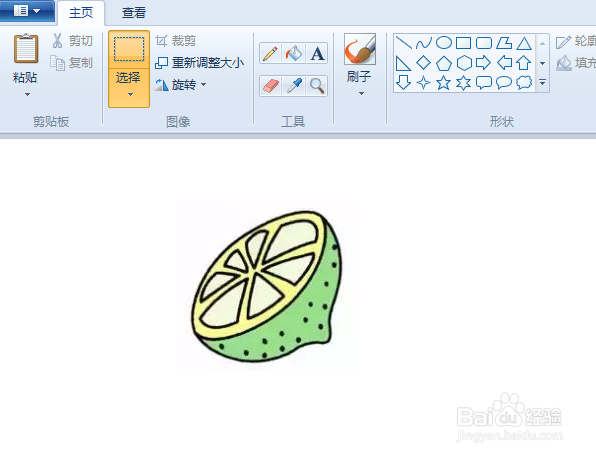Expand the 刷子 brush type dropdown

tap(361, 93)
